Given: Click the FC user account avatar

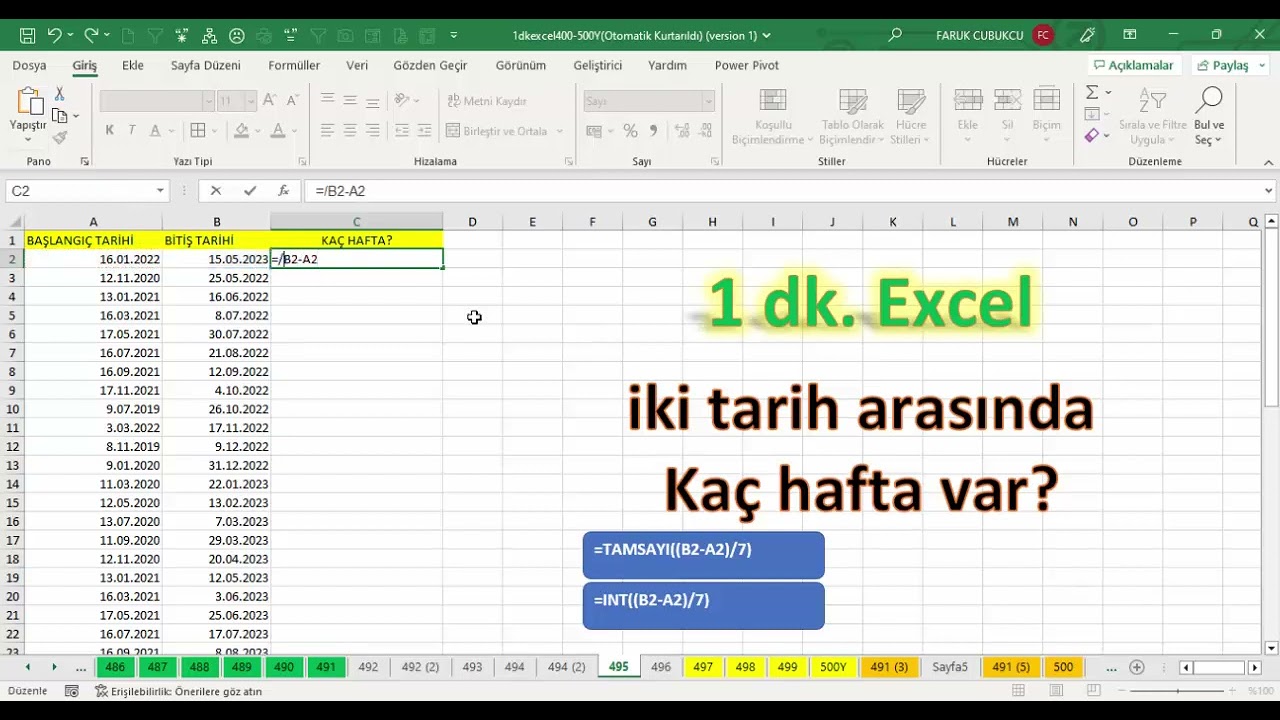Looking at the screenshot, I should (1043, 35).
